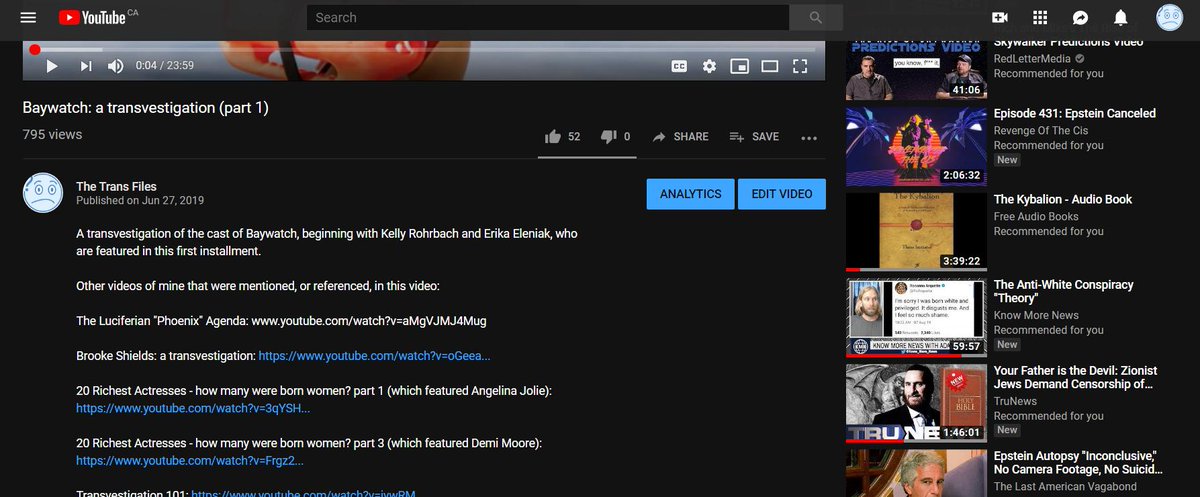
Task: Open the link ending v=Frgz2...
Action: 190,461
